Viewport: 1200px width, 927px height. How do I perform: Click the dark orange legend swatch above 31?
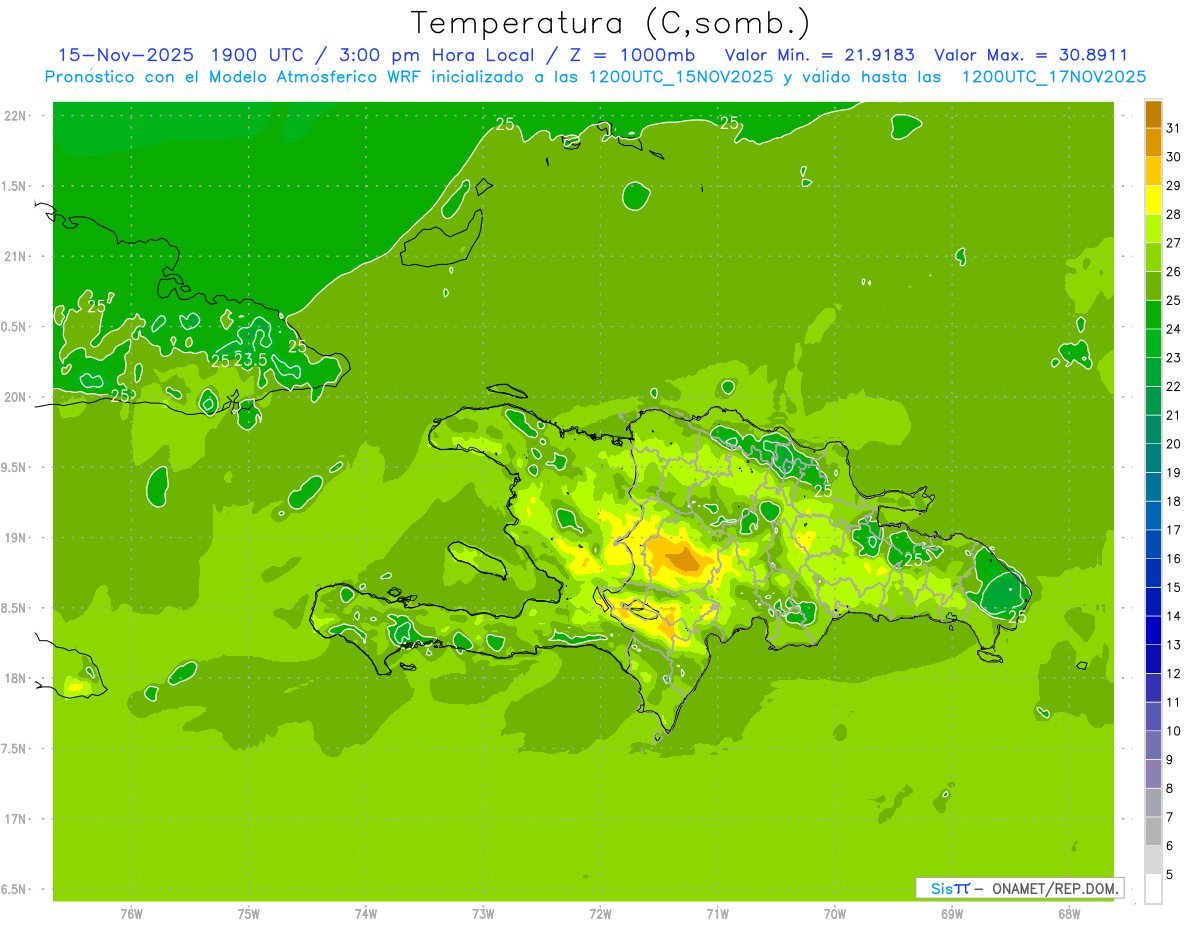tap(1153, 114)
